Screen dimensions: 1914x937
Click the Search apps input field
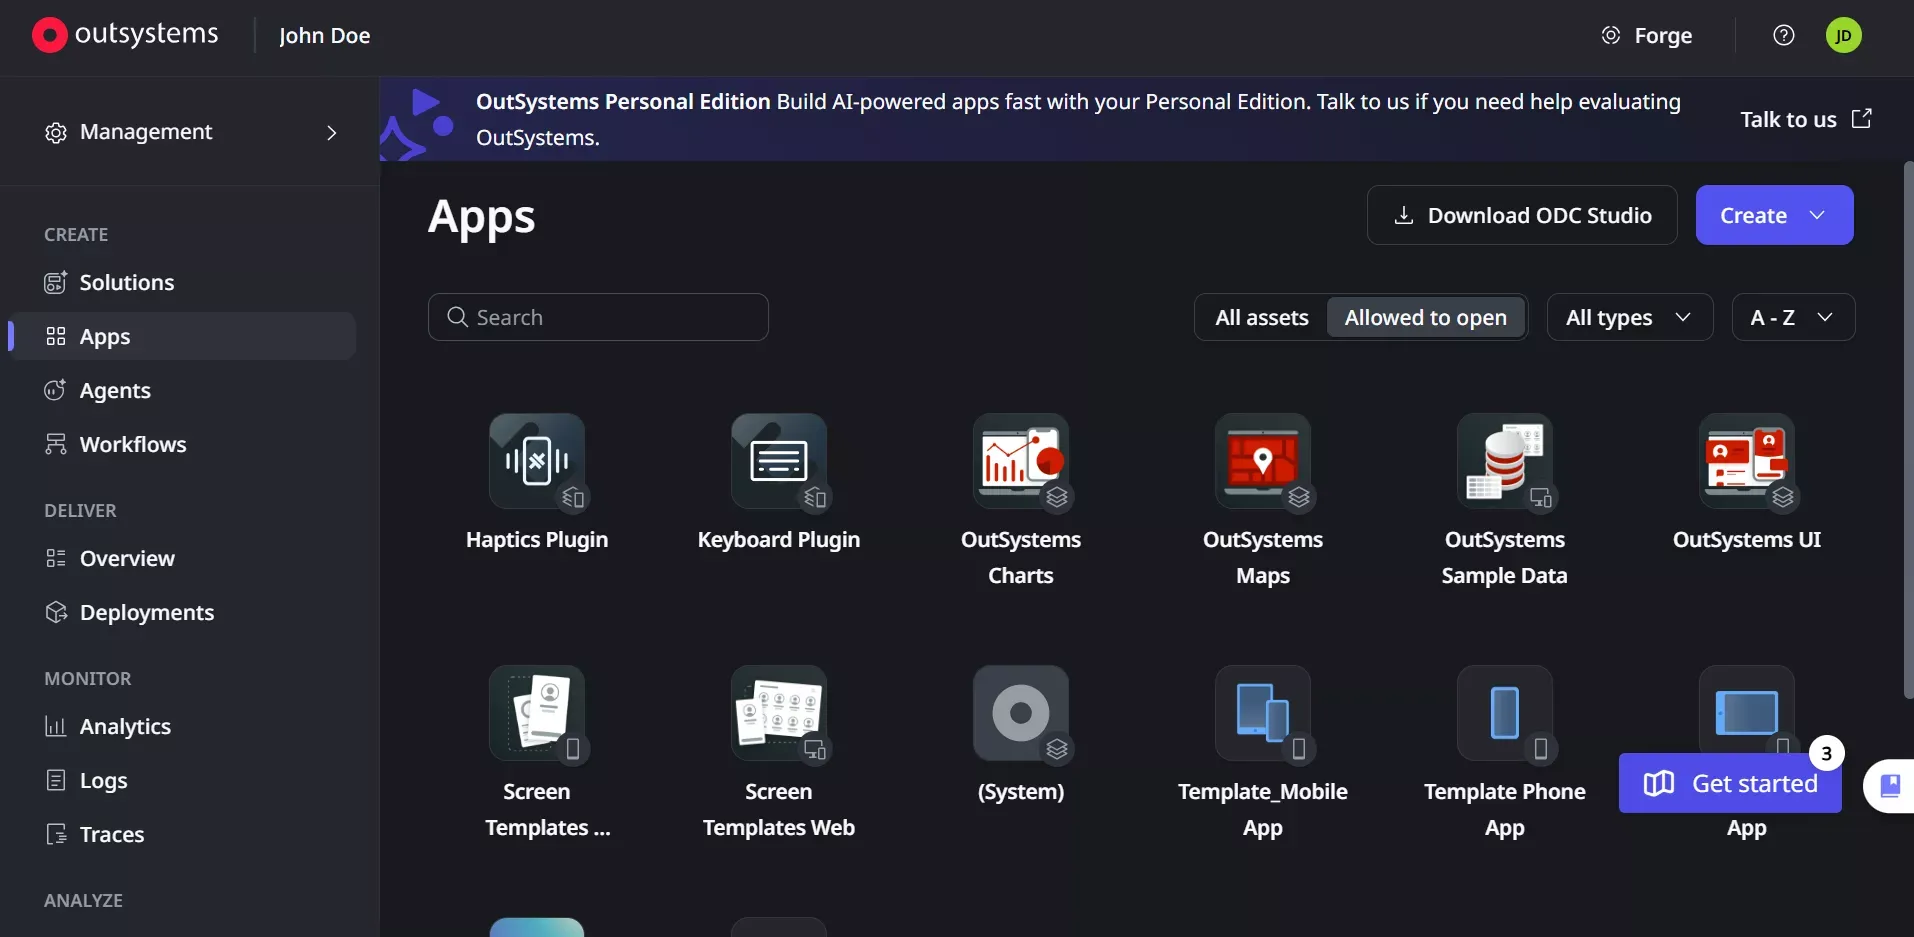(x=598, y=317)
